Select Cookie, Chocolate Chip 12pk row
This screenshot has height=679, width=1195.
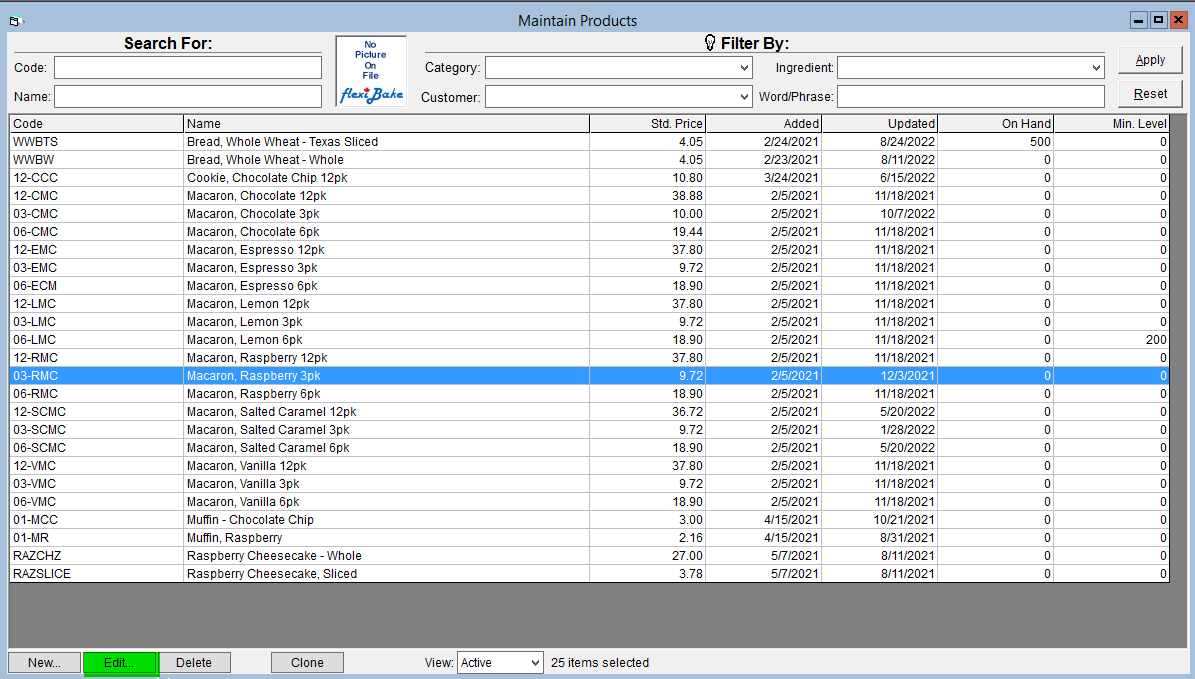(x=589, y=178)
